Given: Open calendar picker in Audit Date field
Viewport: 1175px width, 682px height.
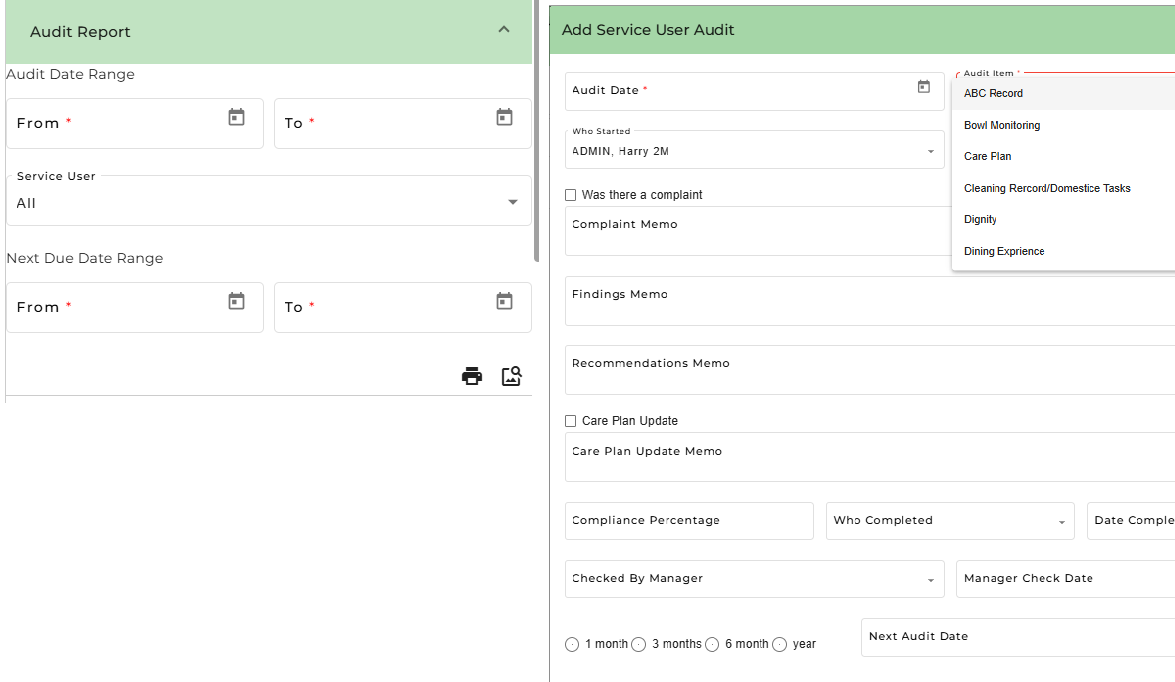Looking at the screenshot, I should click(924, 87).
